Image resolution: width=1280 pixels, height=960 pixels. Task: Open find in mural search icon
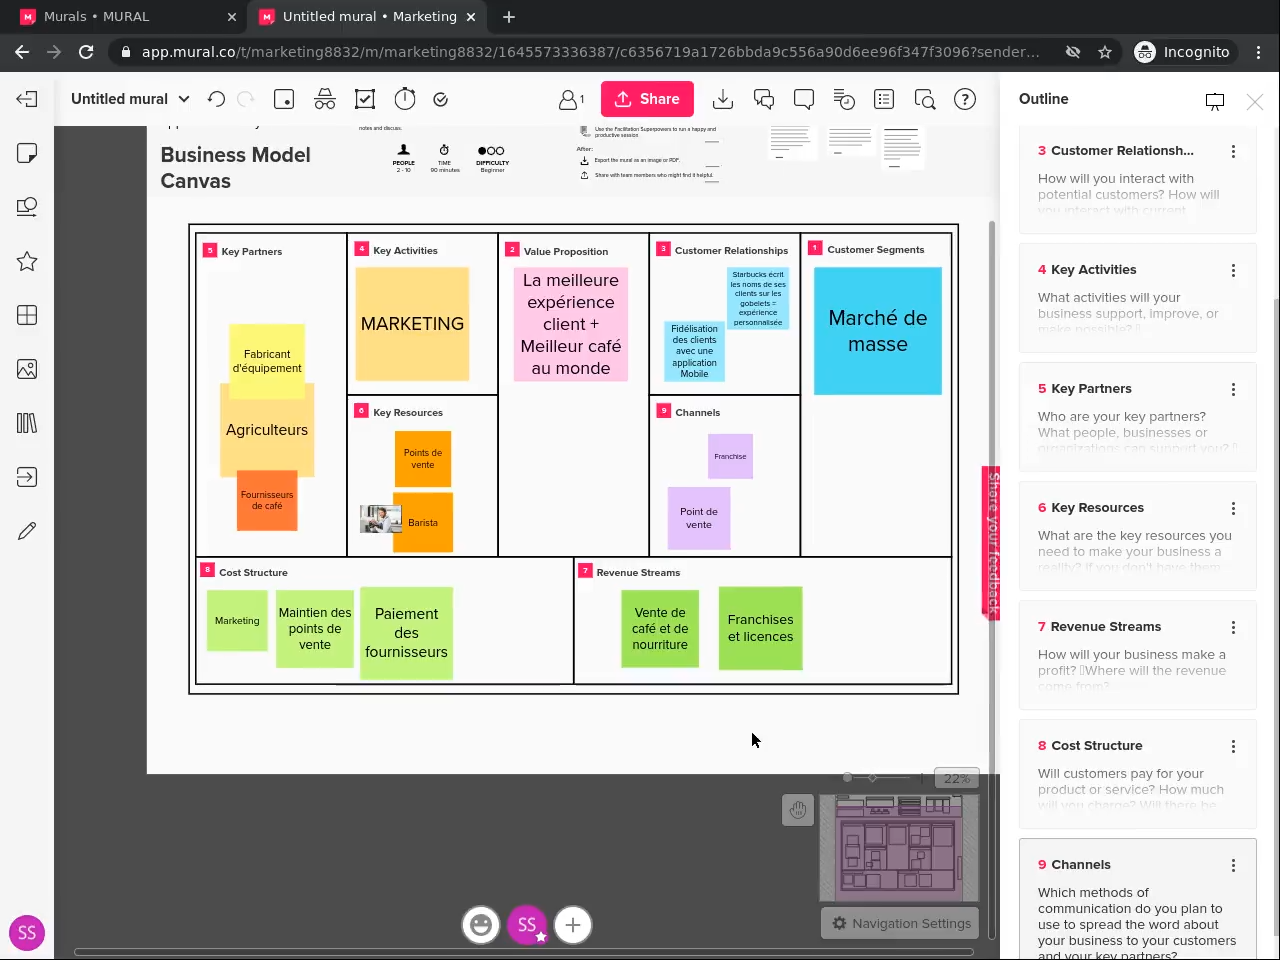click(x=925, y=99)
